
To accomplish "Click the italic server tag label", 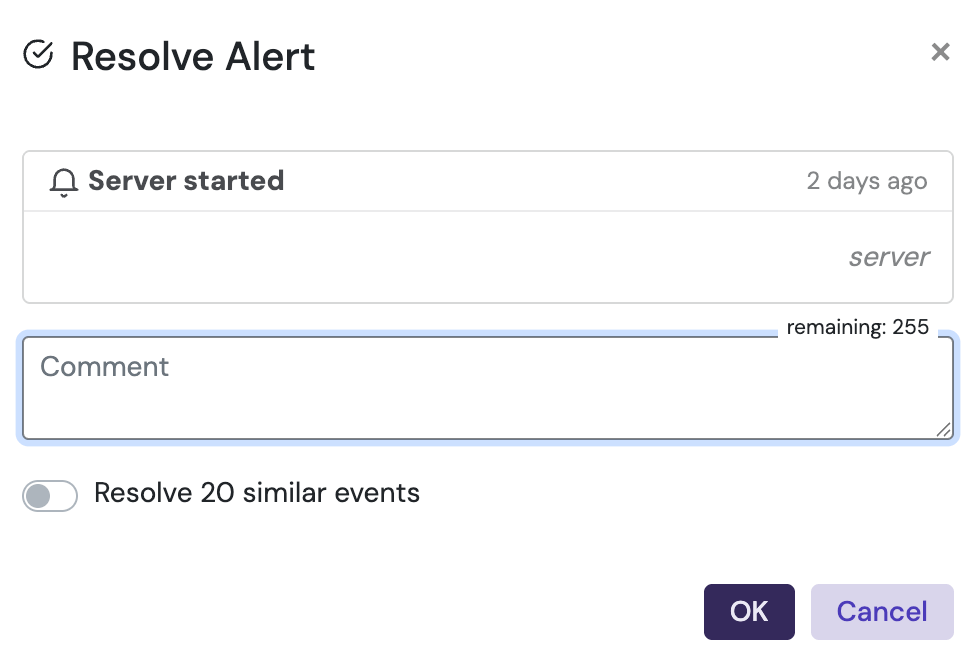I will coord(888,257).
